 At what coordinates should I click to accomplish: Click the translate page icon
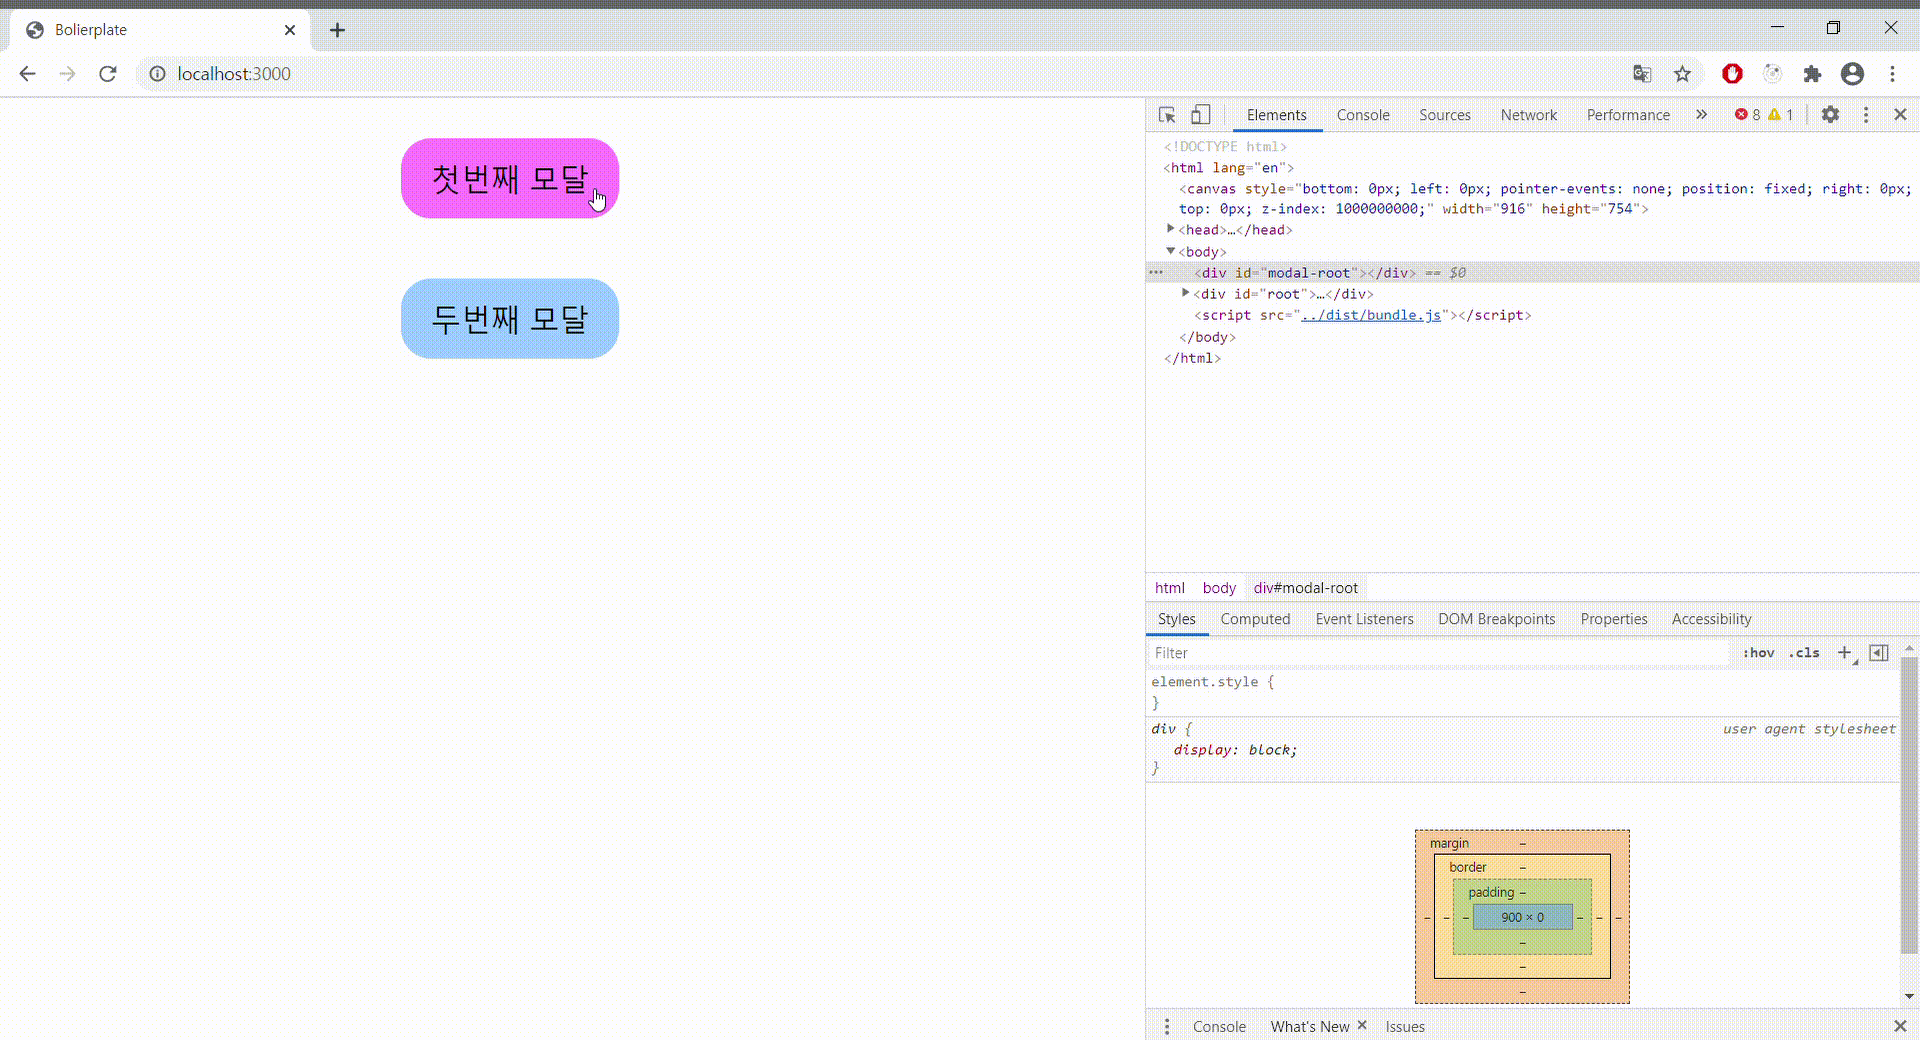(1642, 74)
